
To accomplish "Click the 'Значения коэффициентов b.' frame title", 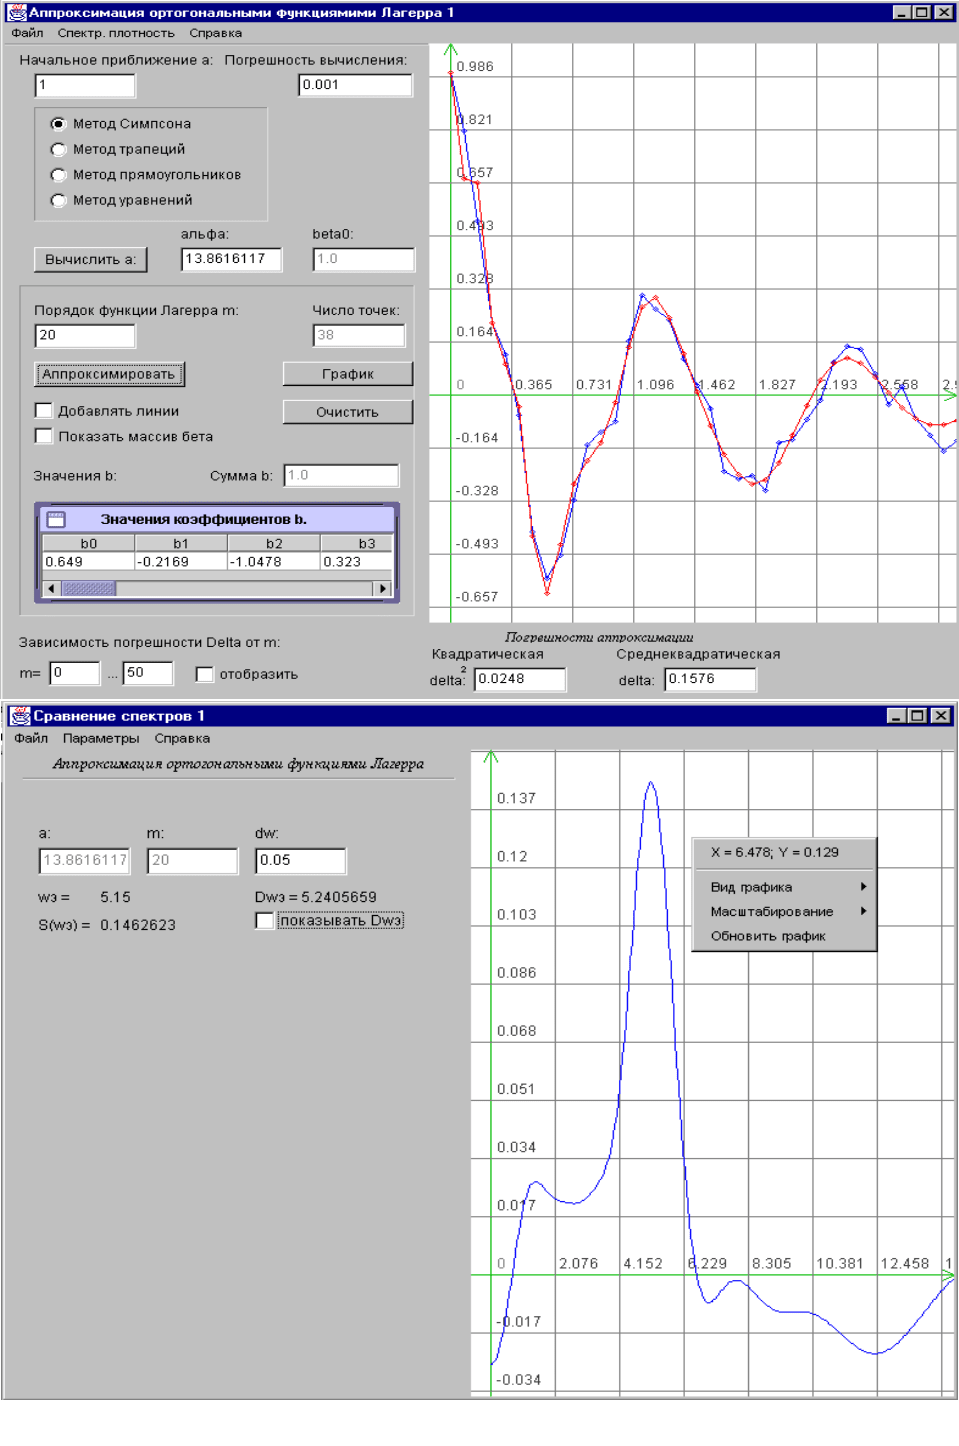I will click(x=203, y=519).
